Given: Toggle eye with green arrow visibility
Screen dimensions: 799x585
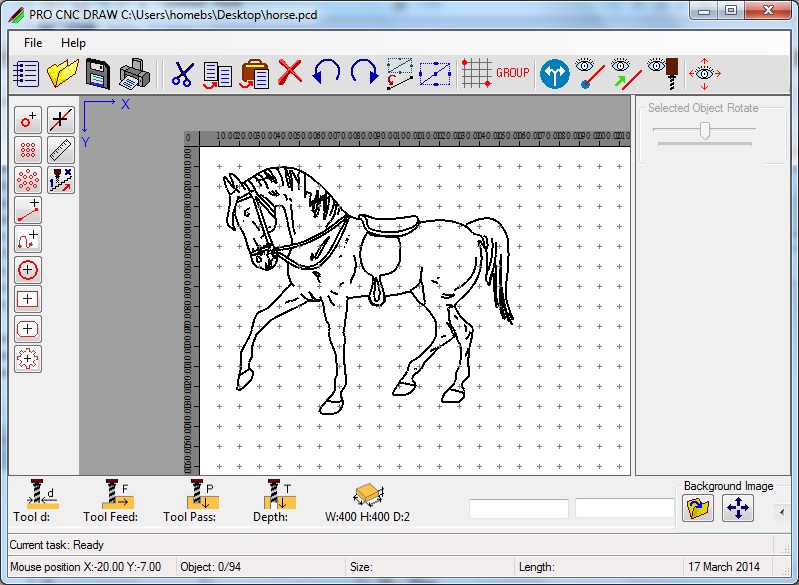Looking at the screenshot, I should pos(626,73).
